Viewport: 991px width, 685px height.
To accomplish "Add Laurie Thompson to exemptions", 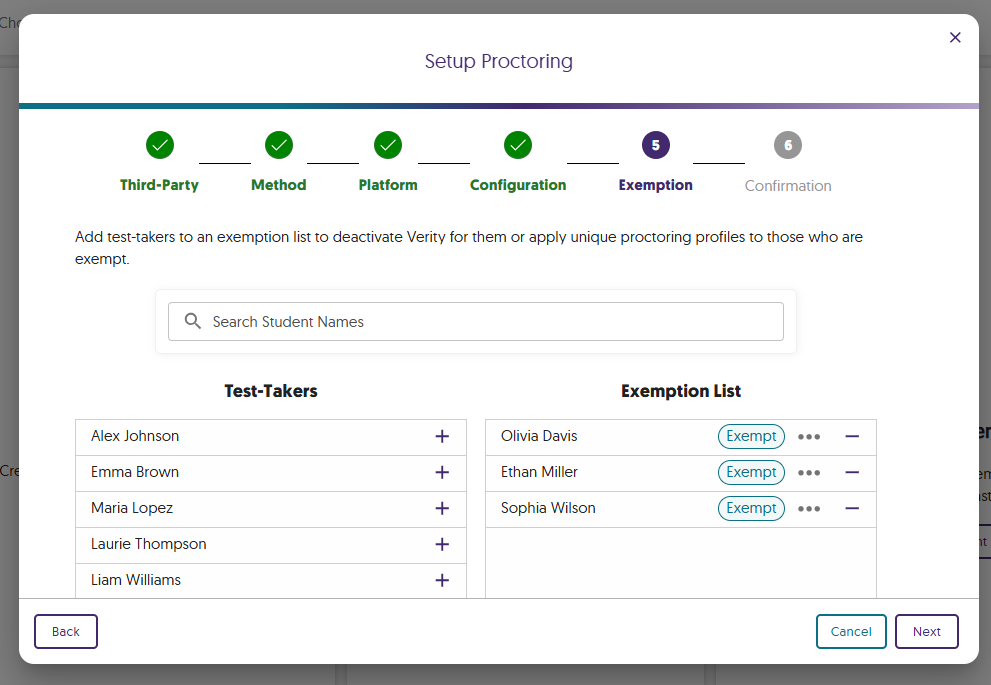I will pyautogui.click(x=442, y=545).
